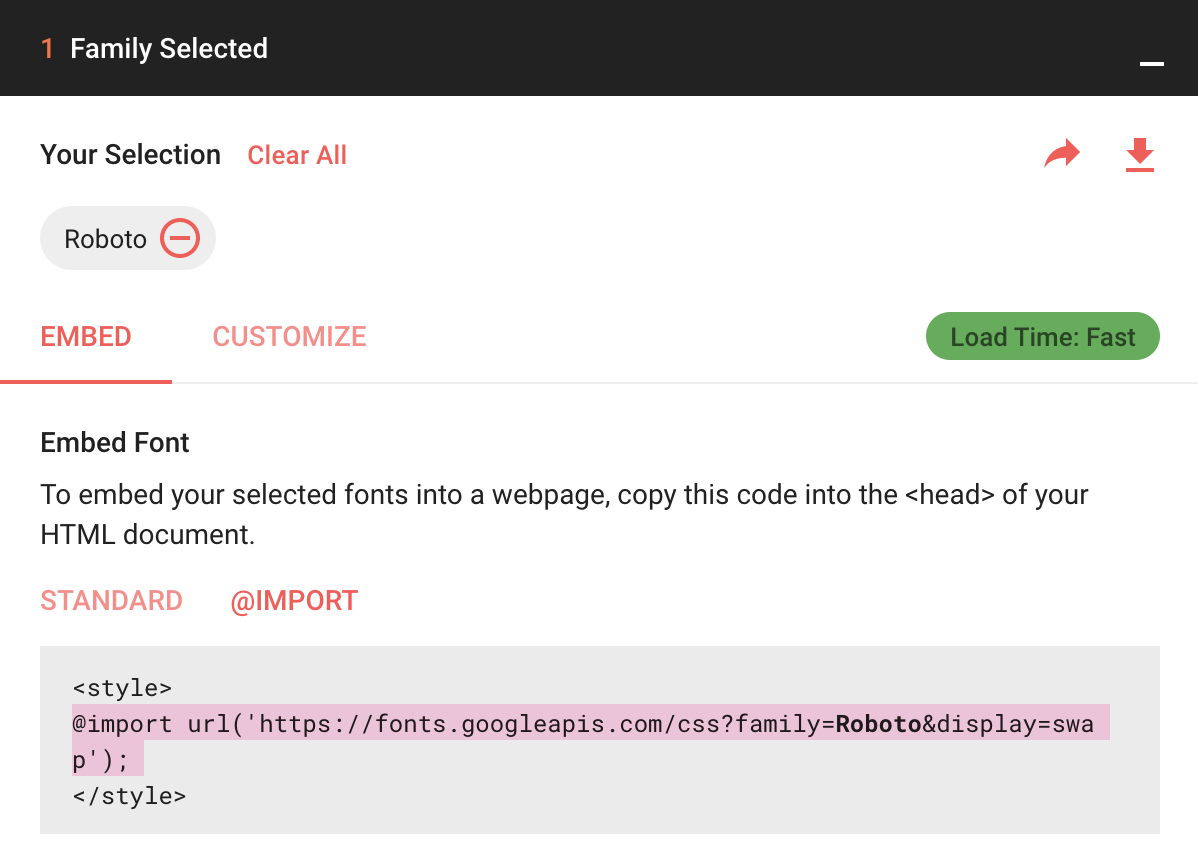Click the Roboto chip label
Viewport: 1198px width, 860px height.
point(105,239)
